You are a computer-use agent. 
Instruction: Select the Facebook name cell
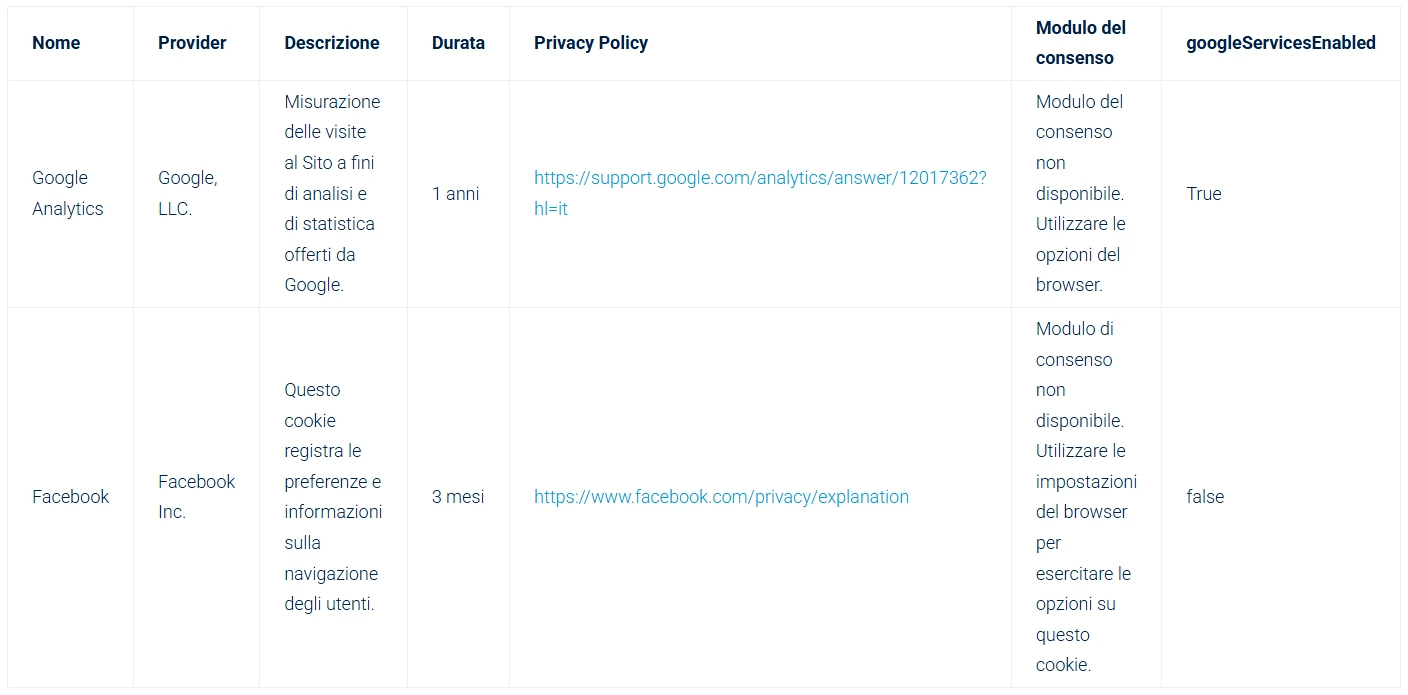tap(70, 497)
